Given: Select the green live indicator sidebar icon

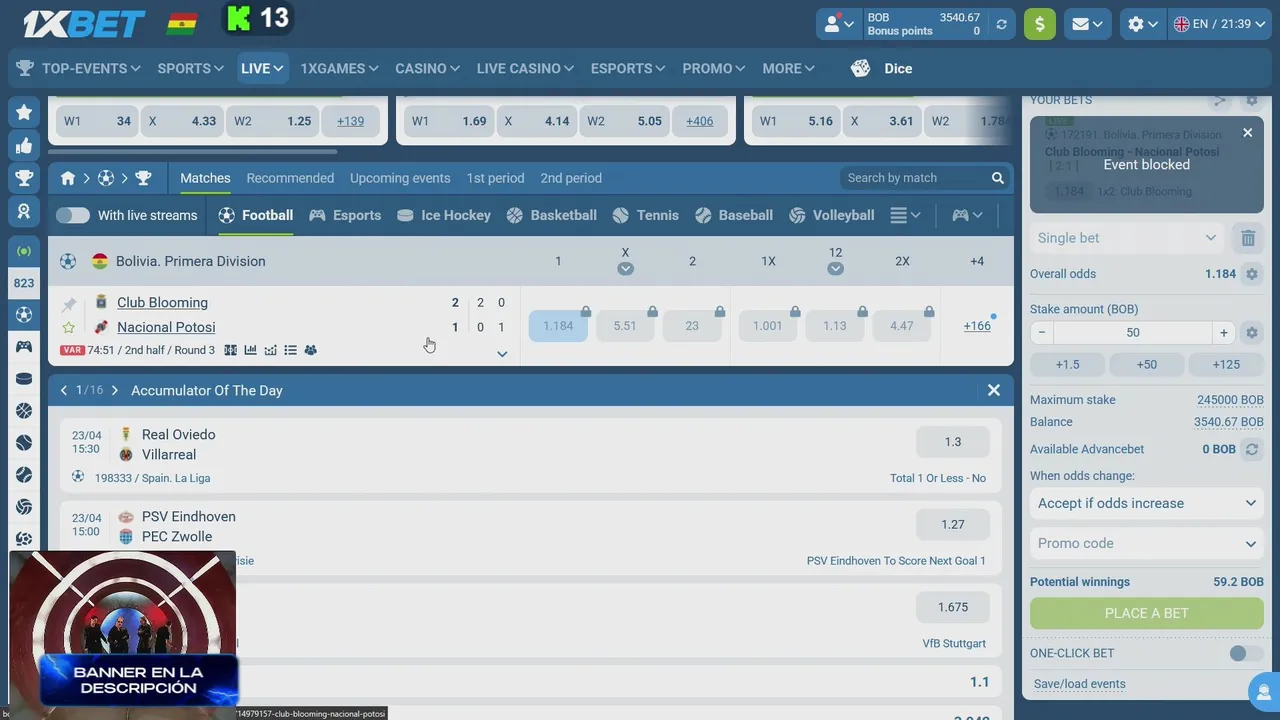Looking at the screenshot, I should tap(24, 251).
